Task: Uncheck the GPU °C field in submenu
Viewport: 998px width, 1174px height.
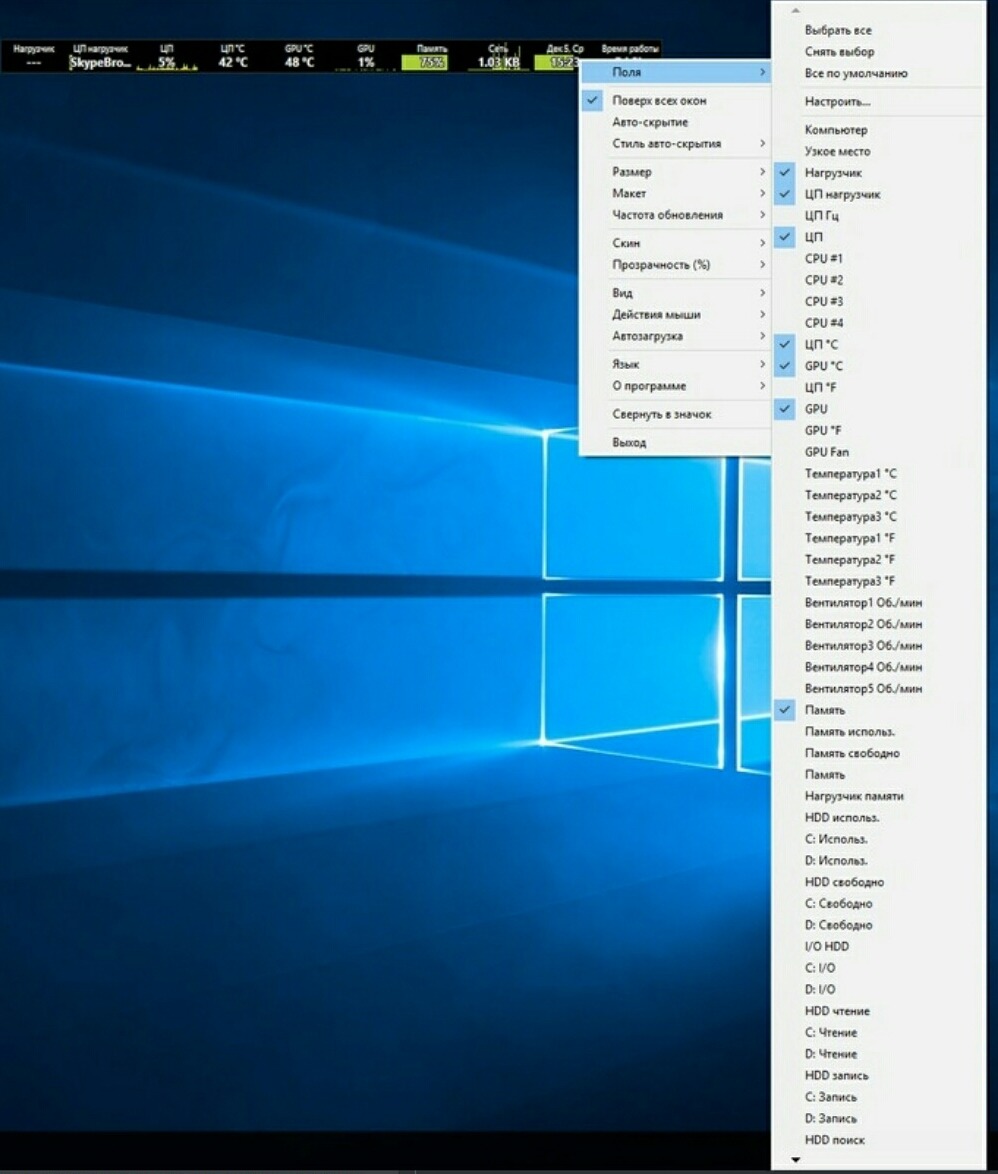Action: pyautogui.click(x=823, y=366)
